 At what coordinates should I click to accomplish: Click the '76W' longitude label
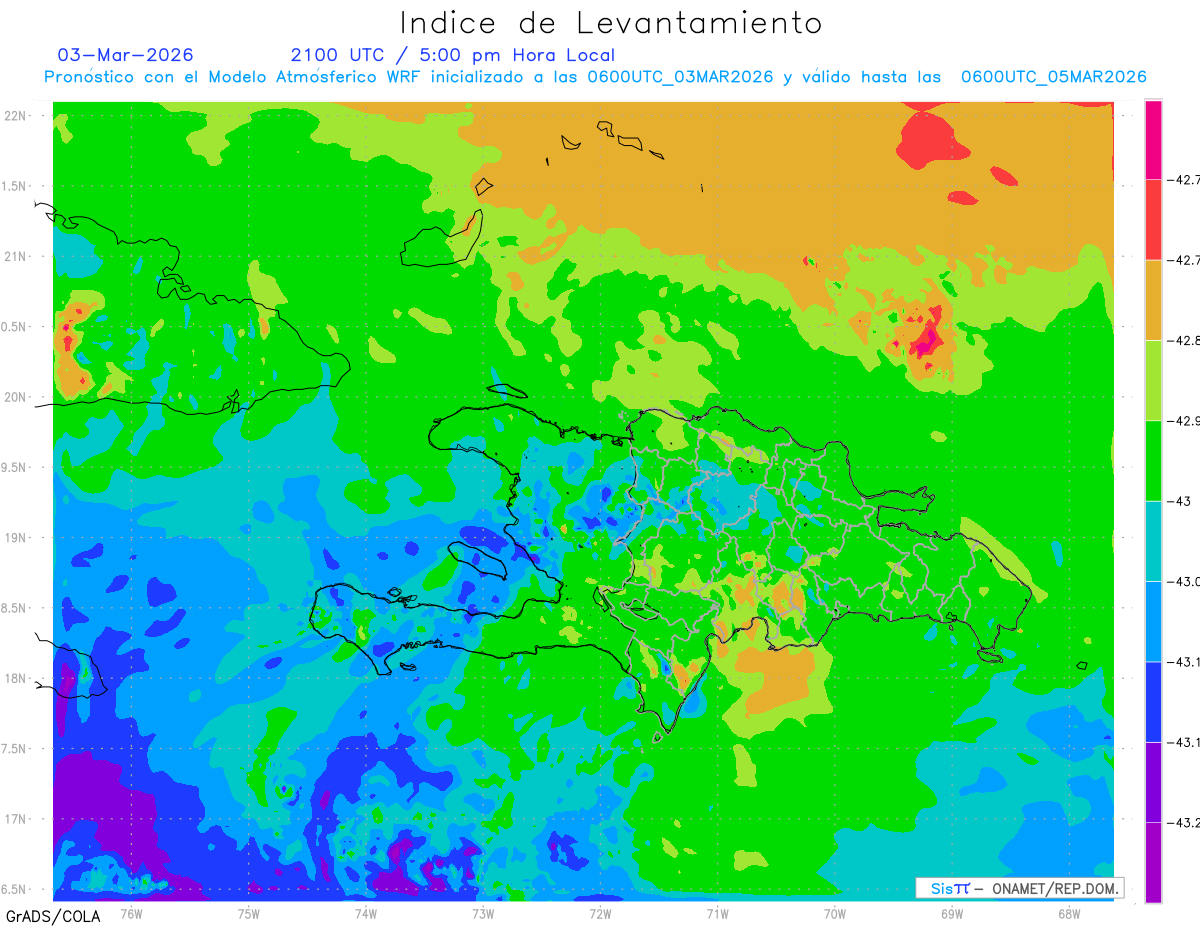[x=131, y=914]
